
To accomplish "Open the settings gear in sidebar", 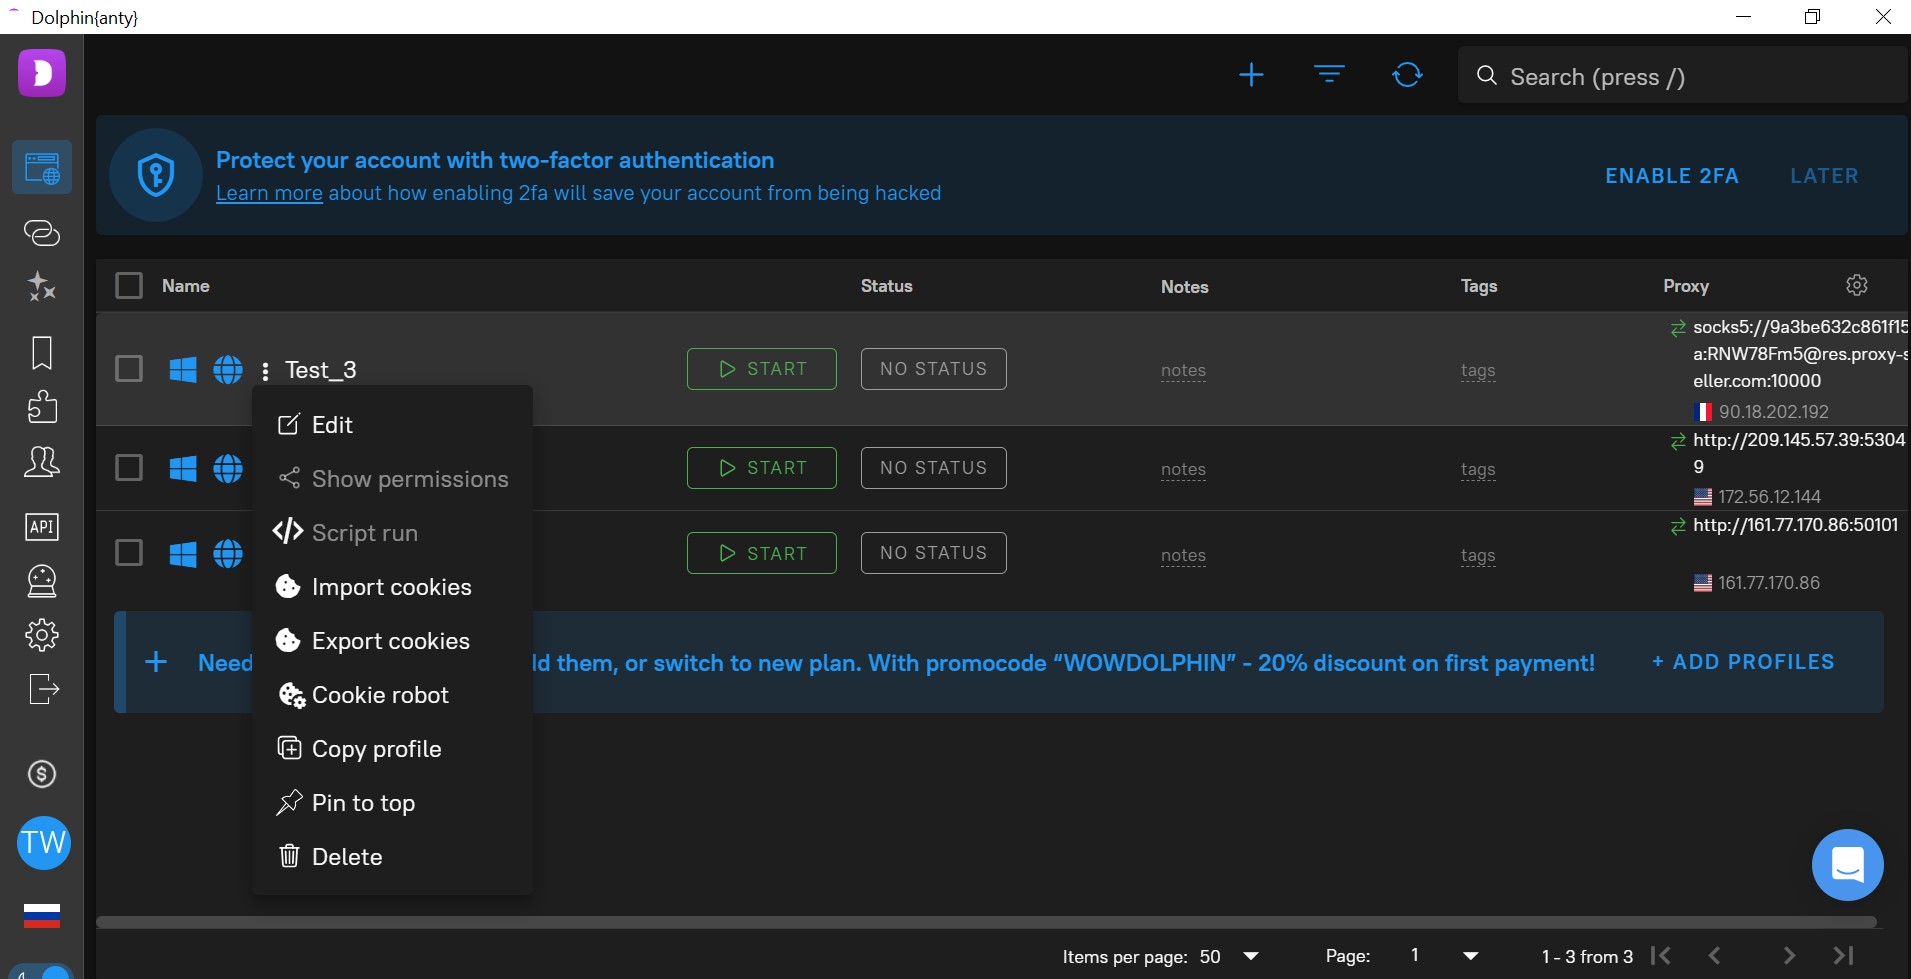I will coord(42,635).
